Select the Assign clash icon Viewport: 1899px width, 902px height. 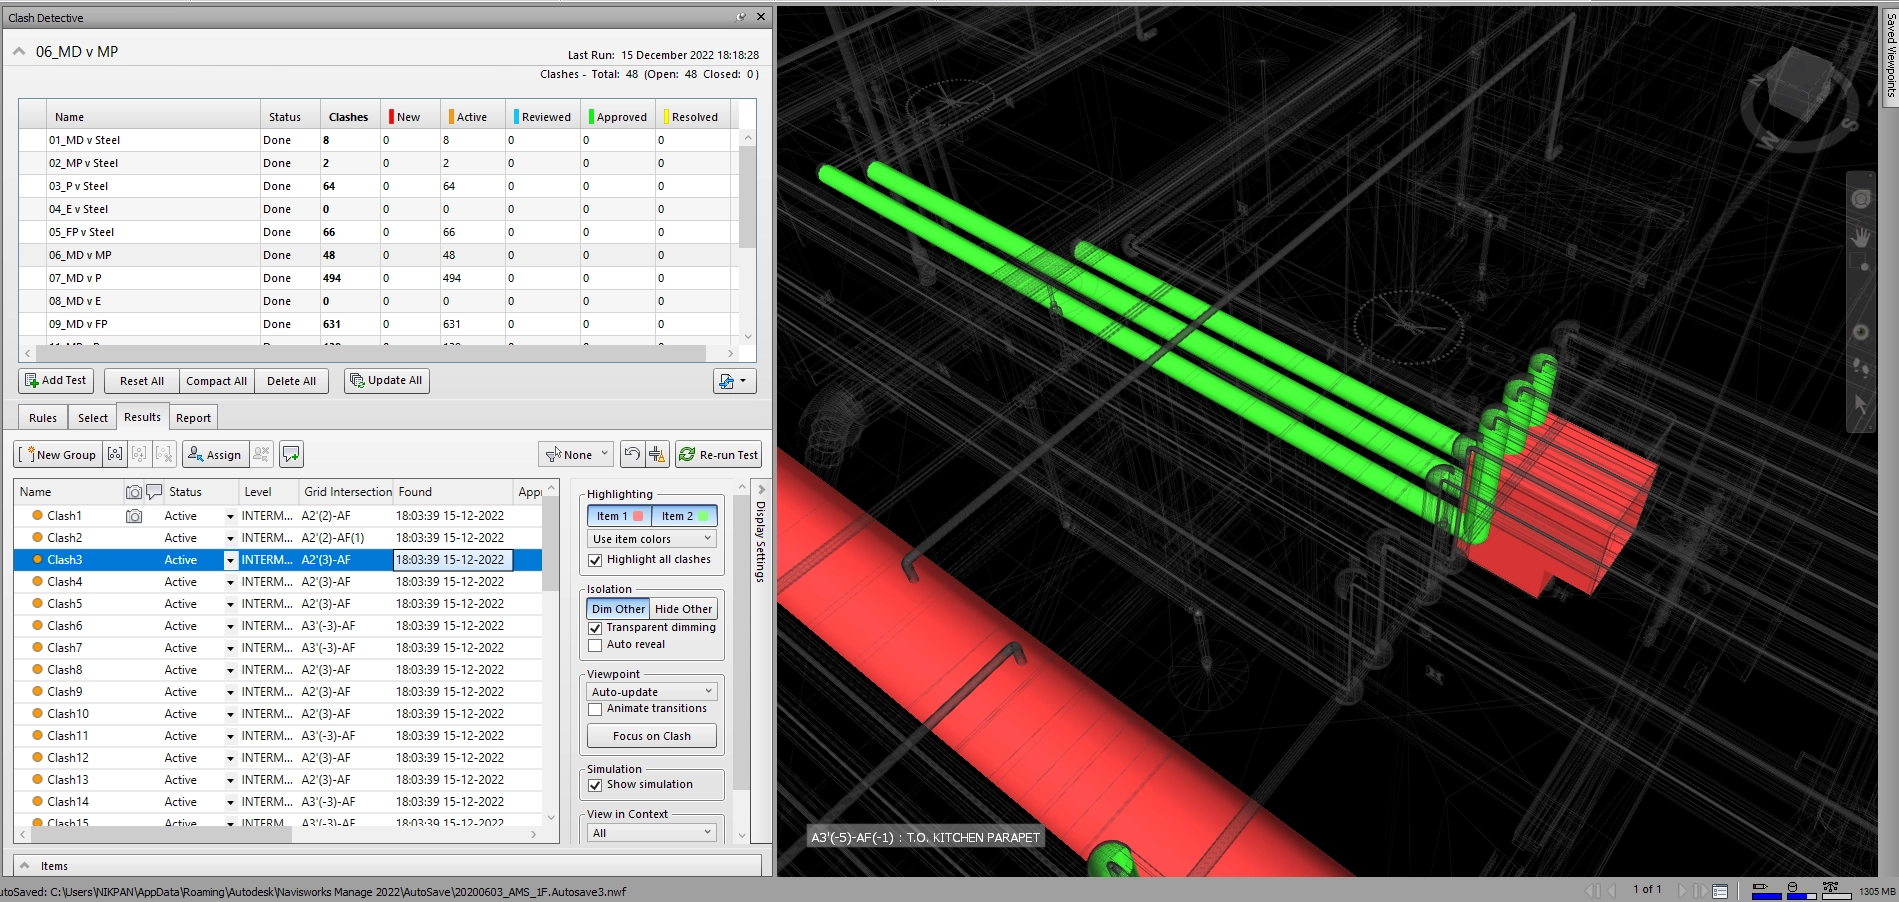coord(214,454)
